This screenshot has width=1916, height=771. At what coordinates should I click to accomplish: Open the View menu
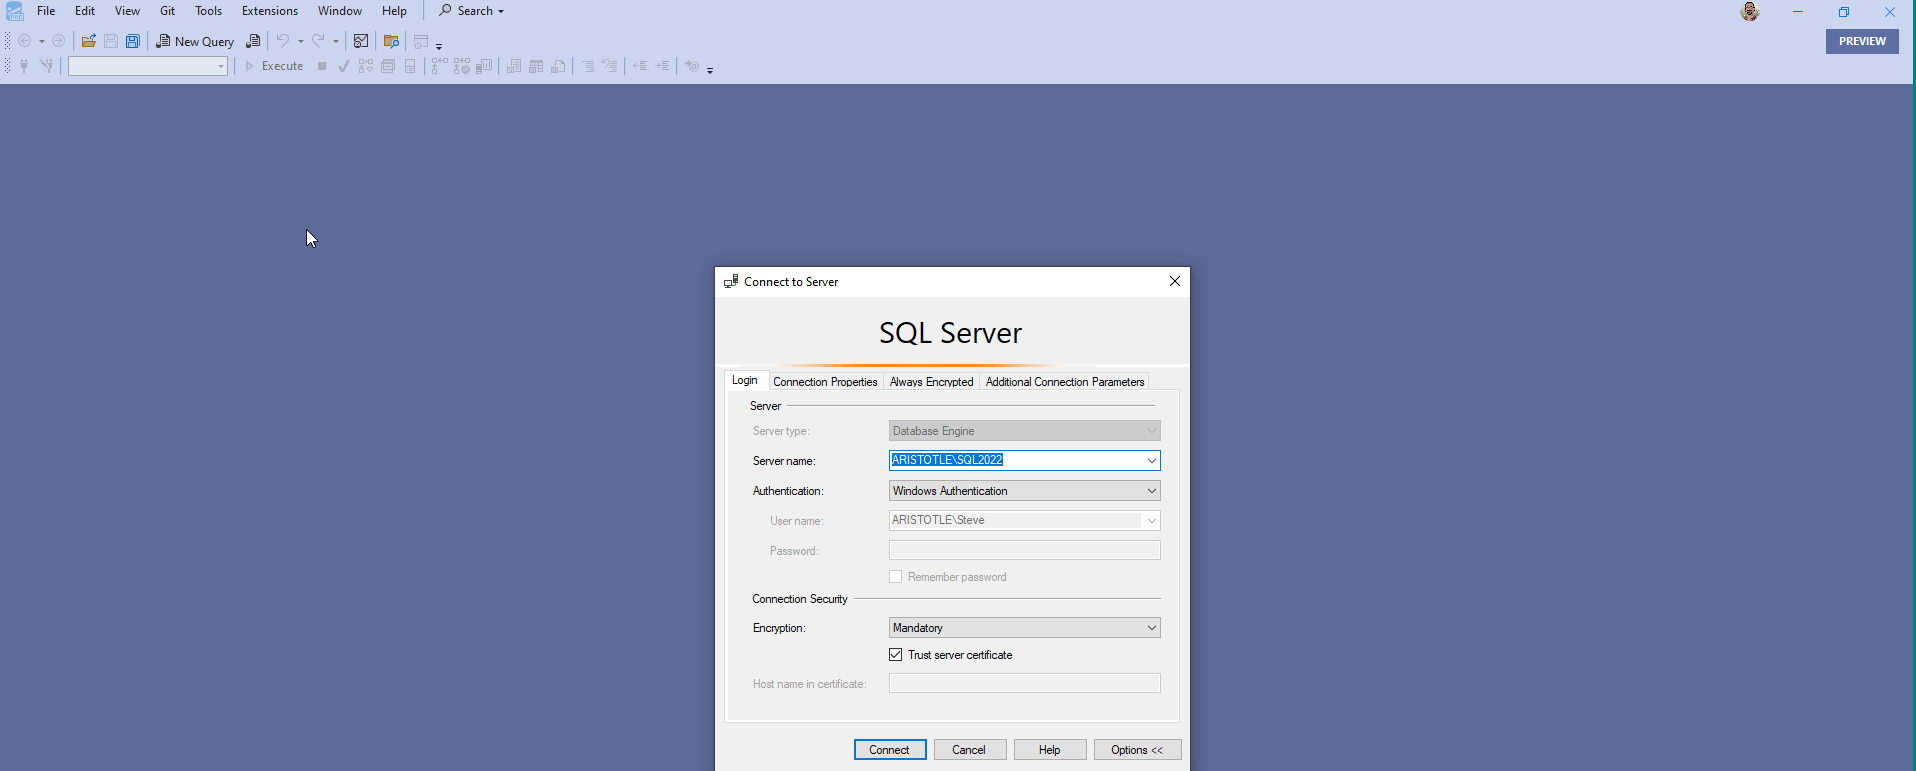[x=127, y=11]
